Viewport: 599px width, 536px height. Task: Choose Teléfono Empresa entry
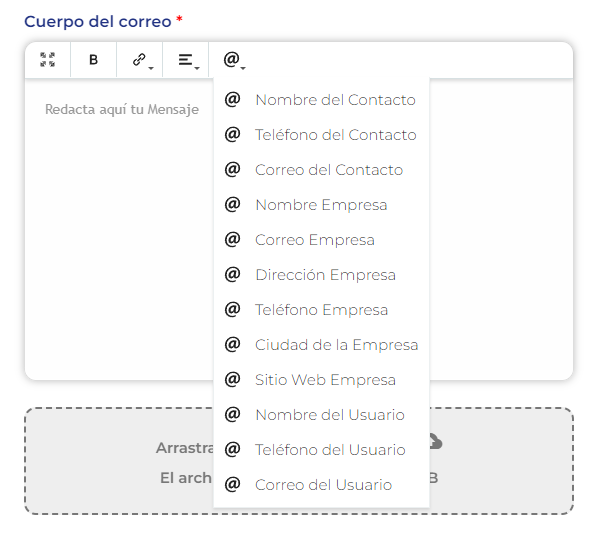point(321,310)
